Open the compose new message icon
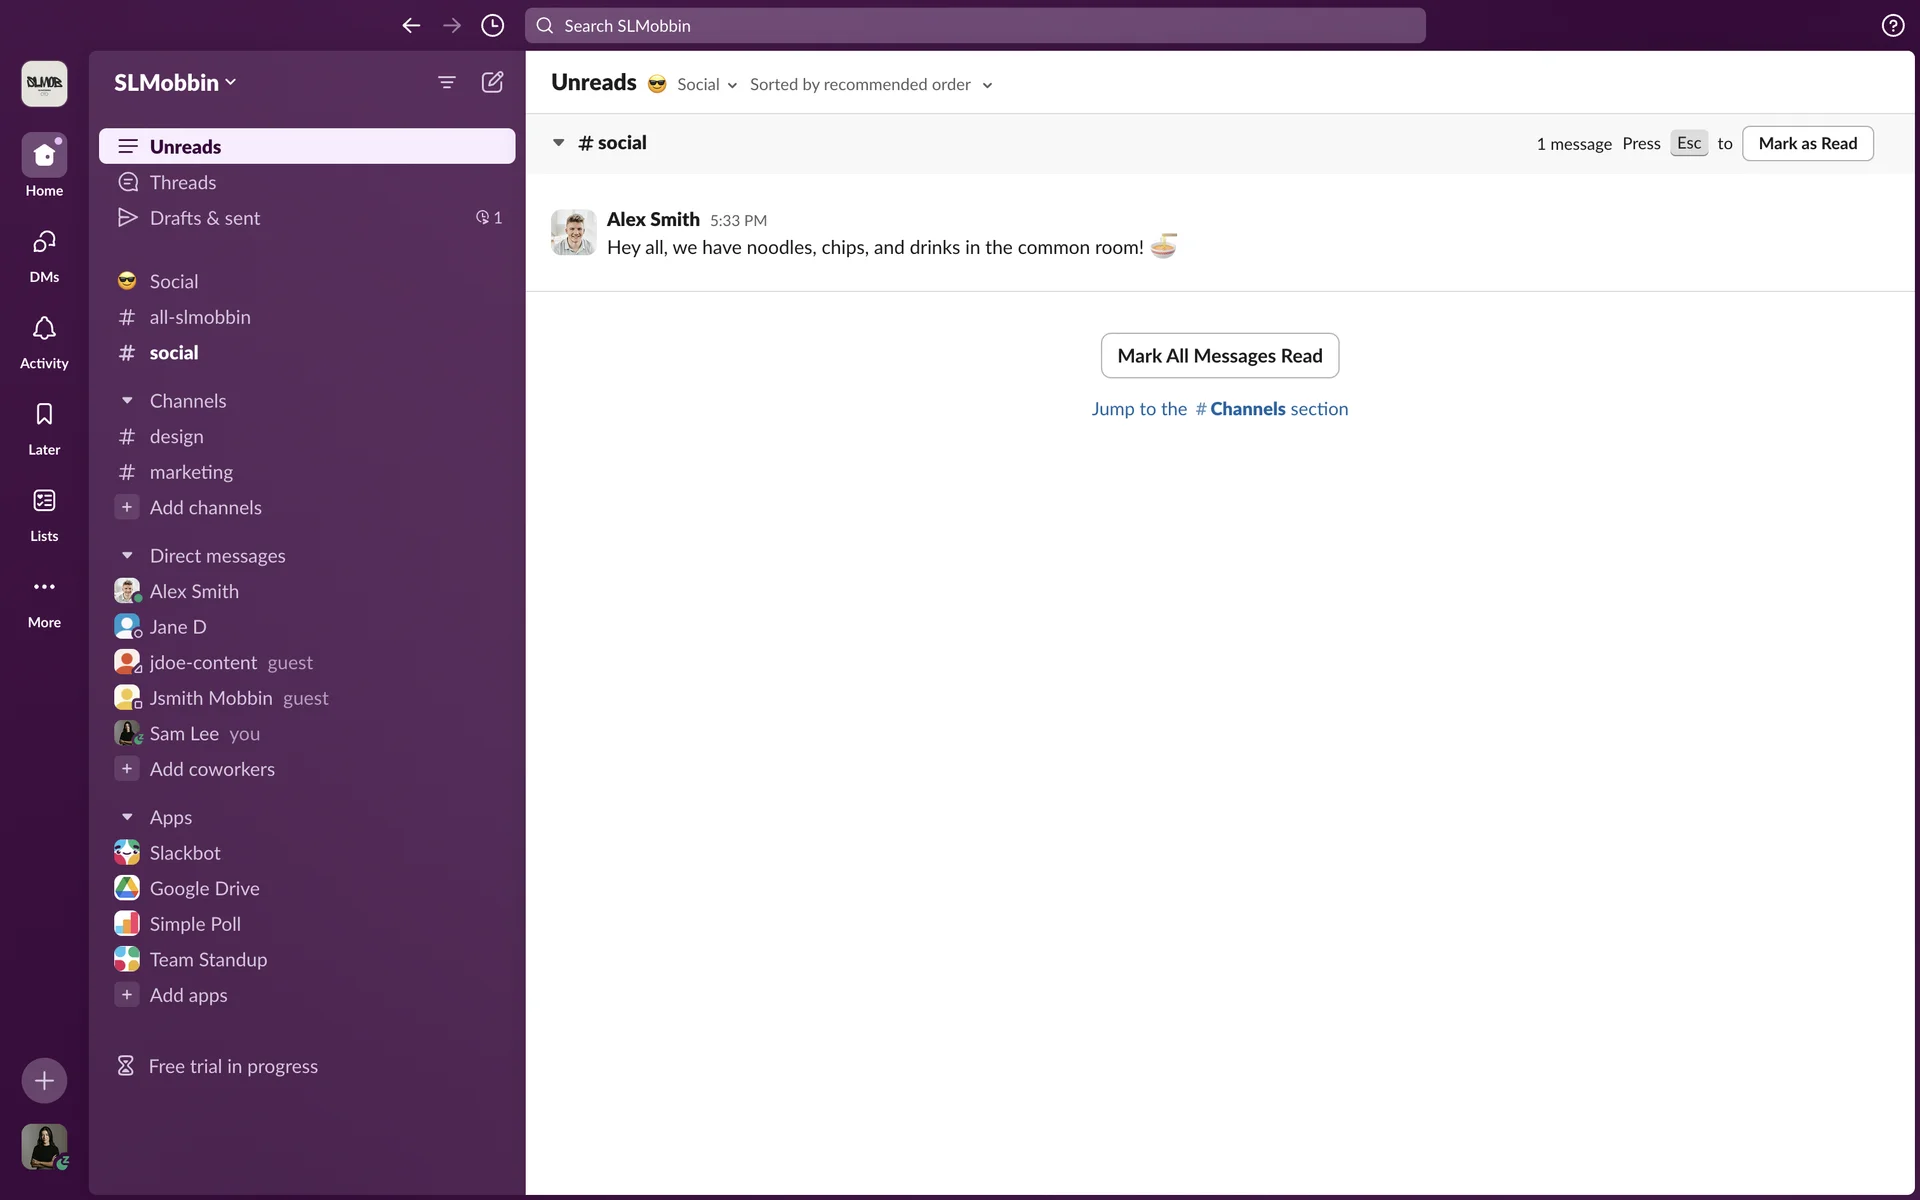1920x1200 pixels. pos(492,82)
